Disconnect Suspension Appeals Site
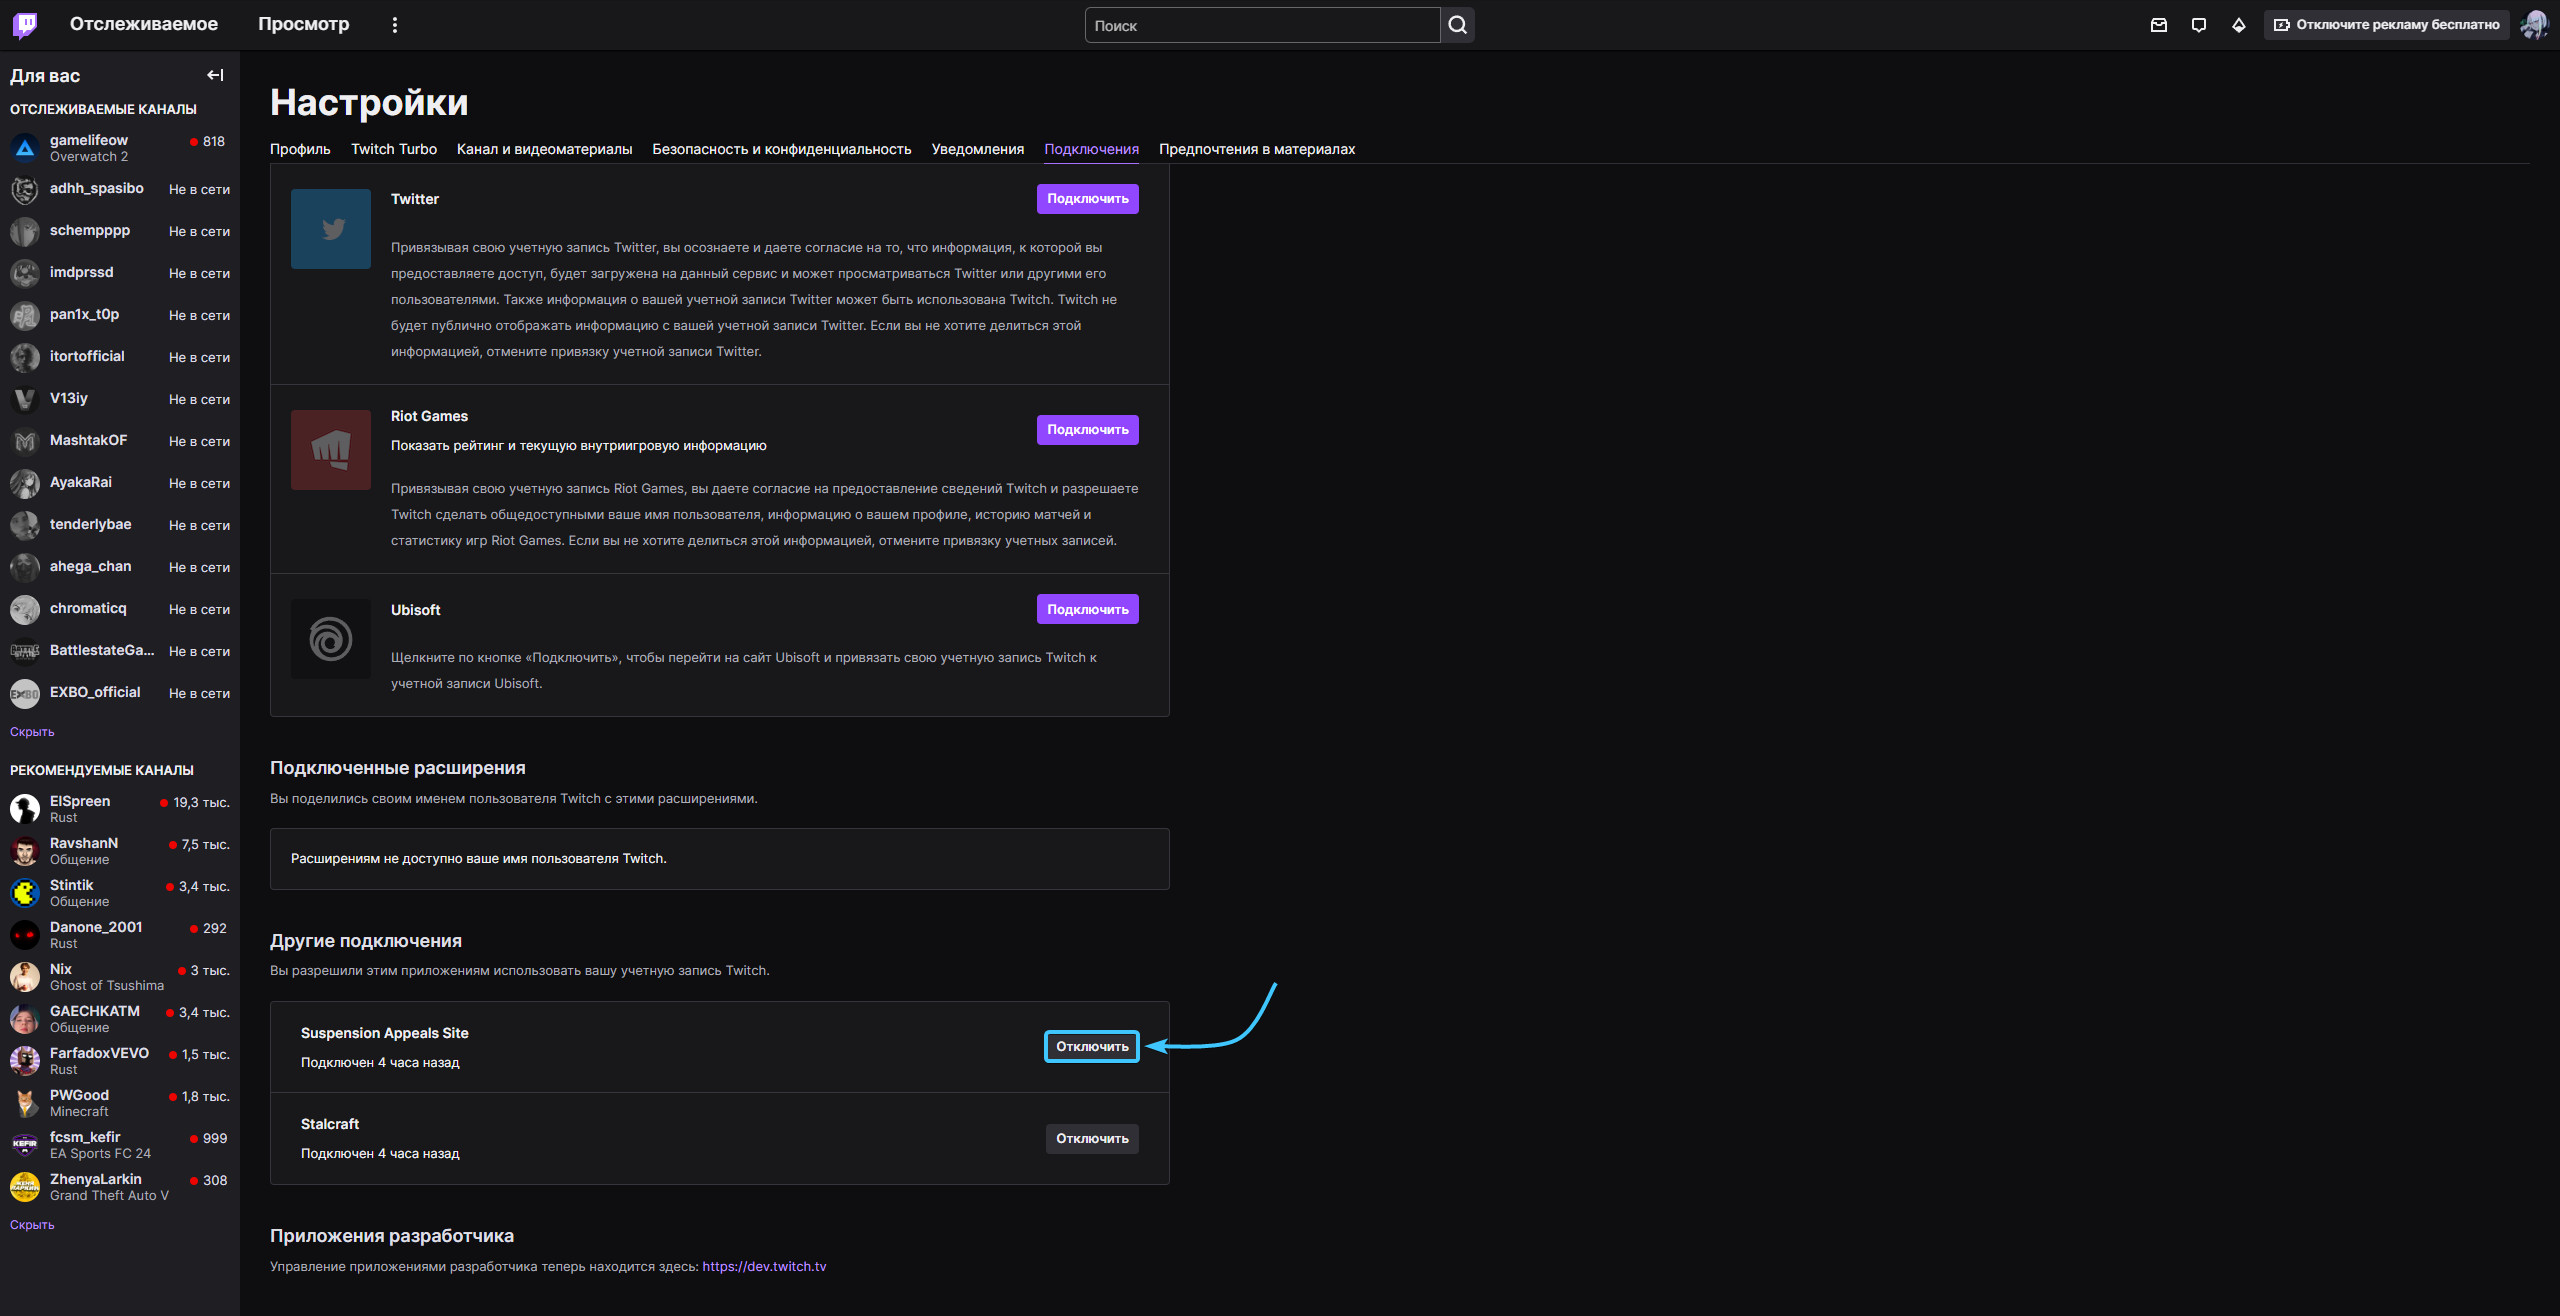2560x1316 pixels. click(1092, 1047)
